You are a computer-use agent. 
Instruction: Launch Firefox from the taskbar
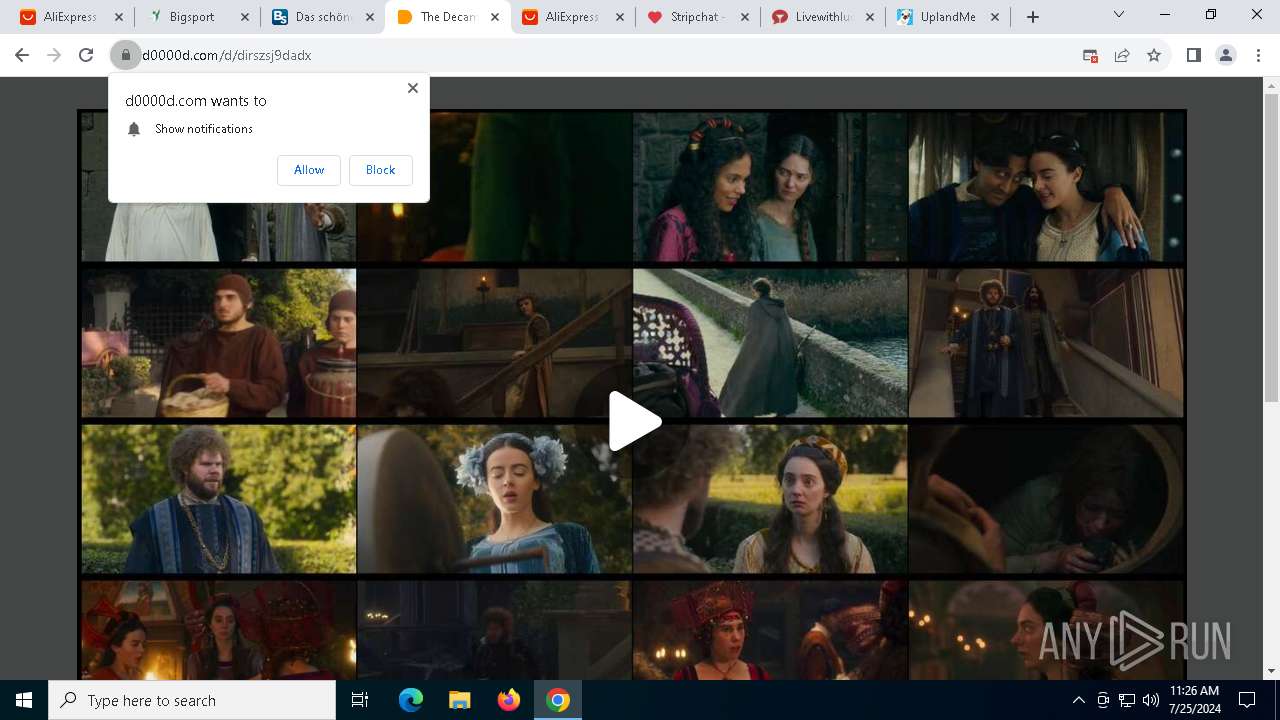[x=508, y=700]
